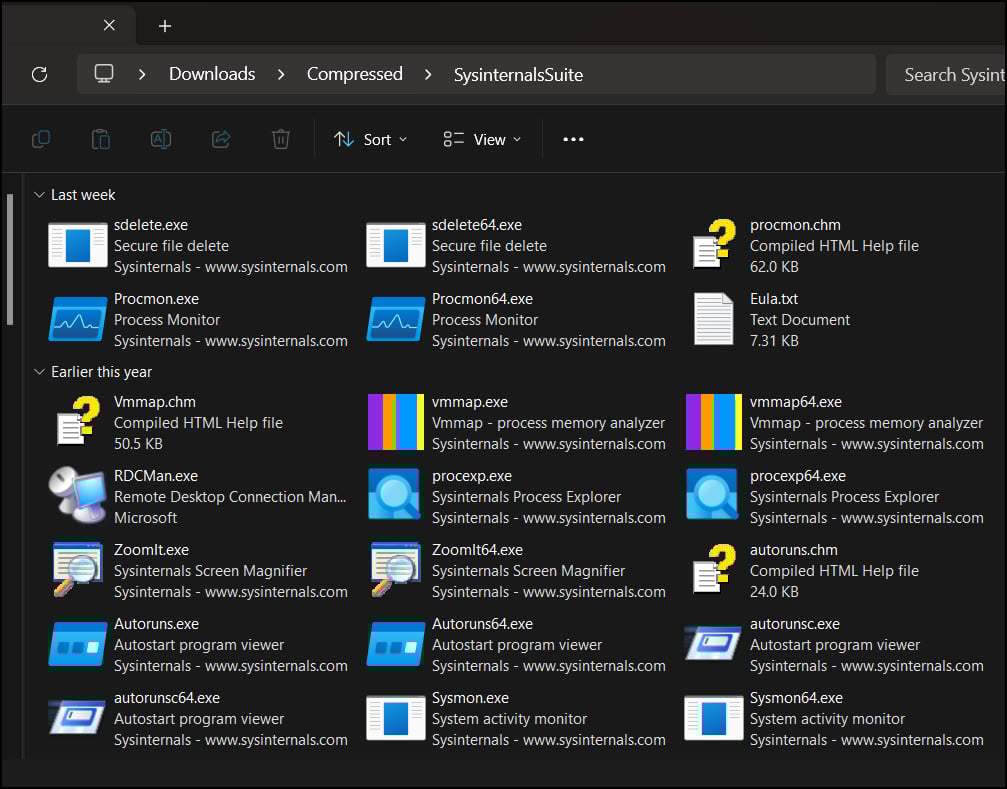Click the RDCMan.exe file name
The image size is (1007, 789).
click(156, 476)
